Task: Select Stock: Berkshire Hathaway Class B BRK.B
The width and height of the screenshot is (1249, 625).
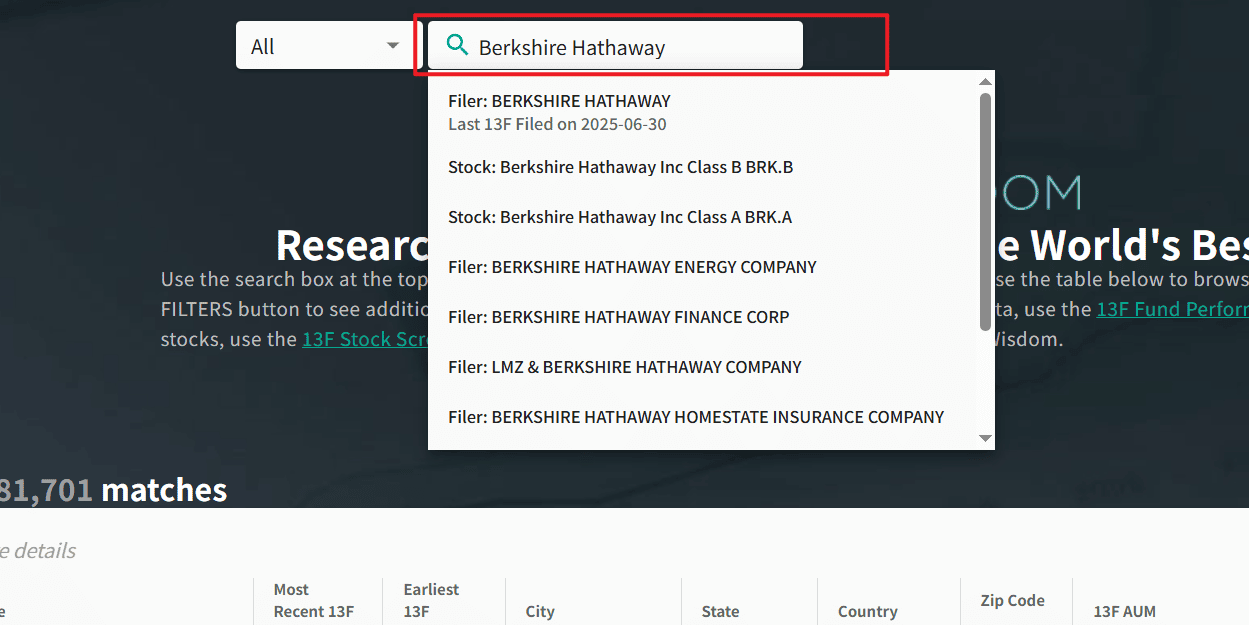Action: point(704,167)
